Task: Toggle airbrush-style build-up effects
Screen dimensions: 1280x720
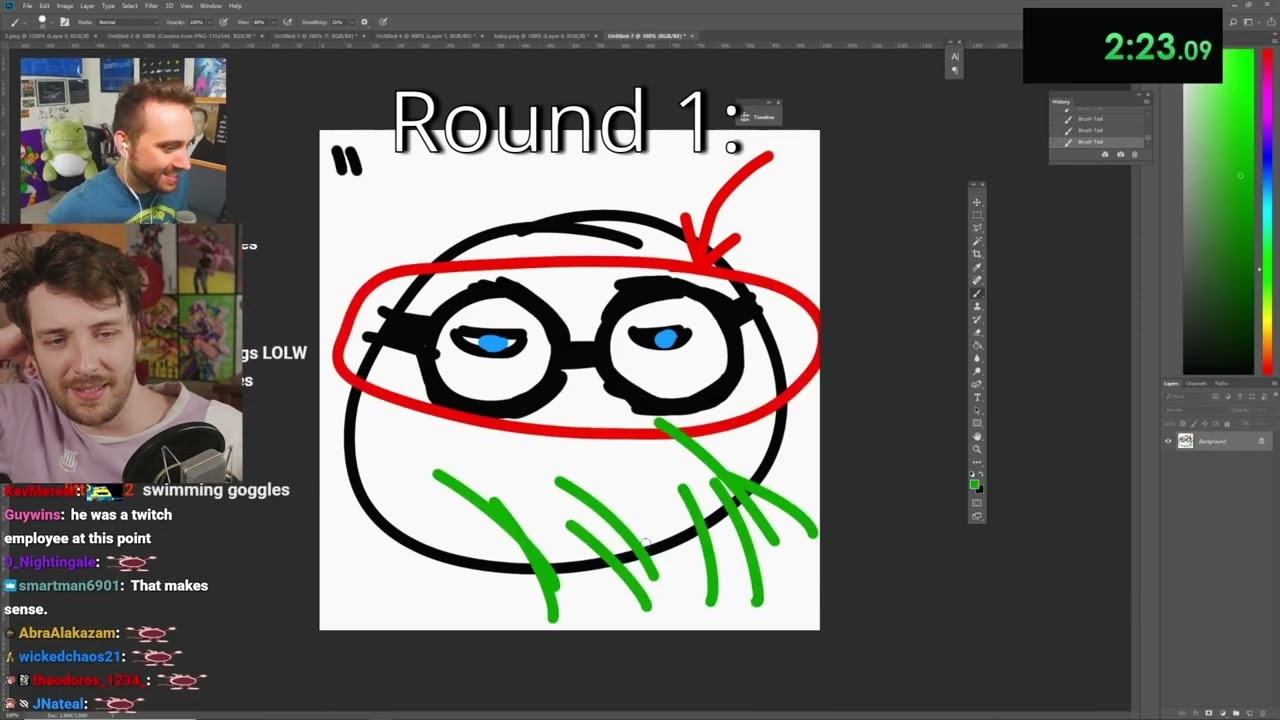Action: coord(288,22)
